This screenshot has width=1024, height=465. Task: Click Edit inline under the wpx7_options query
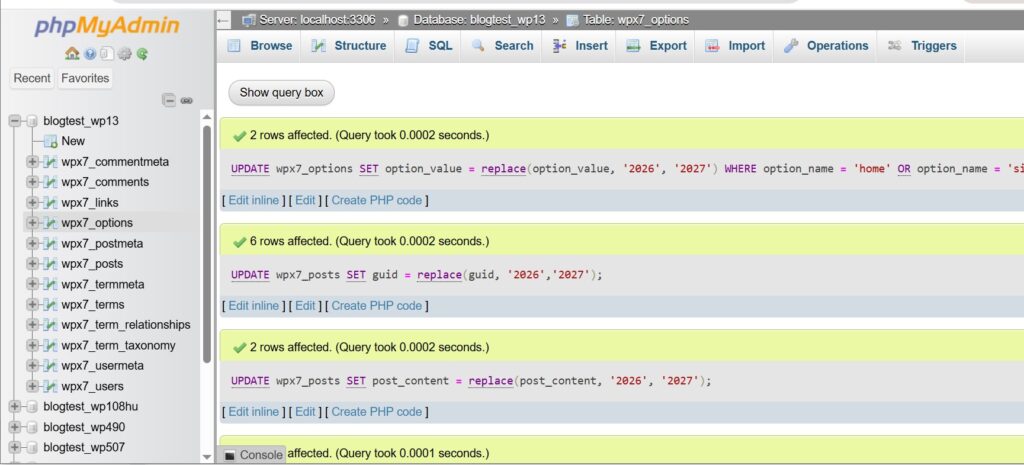253,200
